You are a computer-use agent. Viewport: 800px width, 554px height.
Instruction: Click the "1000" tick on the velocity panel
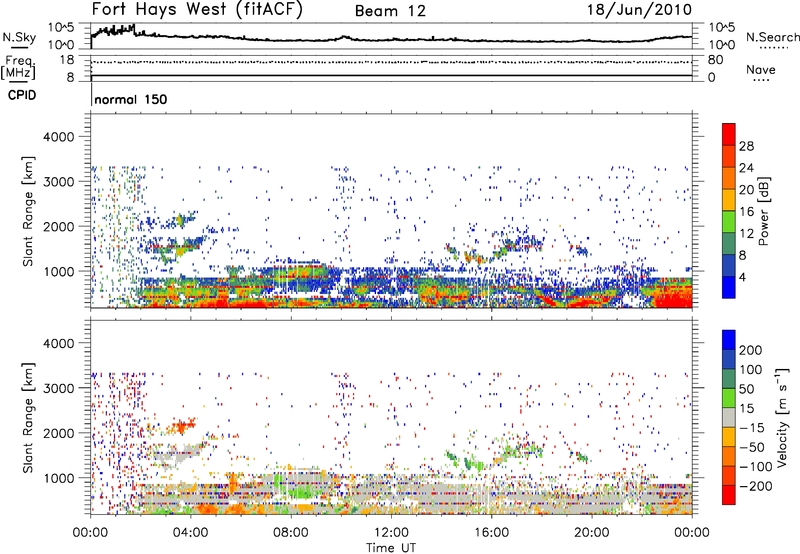(x=59, y=478)
